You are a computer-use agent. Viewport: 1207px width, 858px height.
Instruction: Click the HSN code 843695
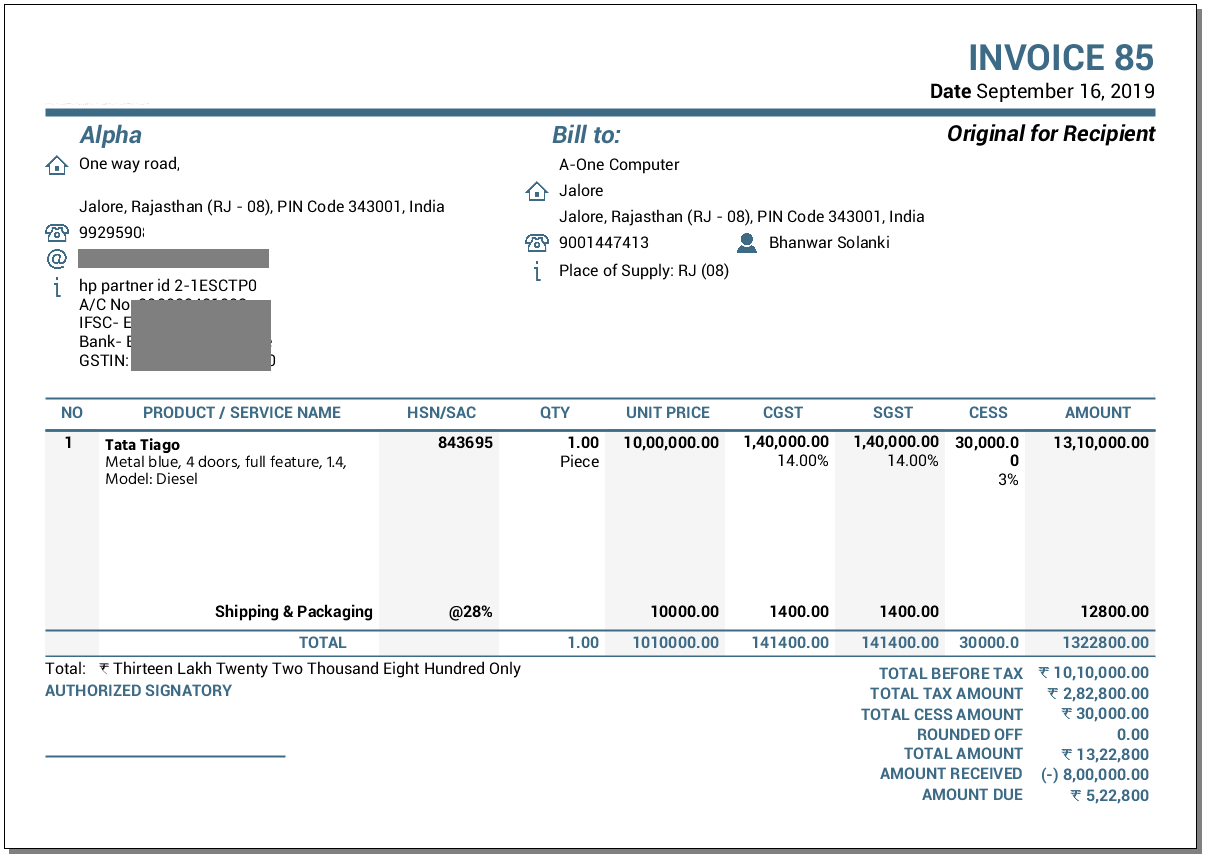[465, 443]
